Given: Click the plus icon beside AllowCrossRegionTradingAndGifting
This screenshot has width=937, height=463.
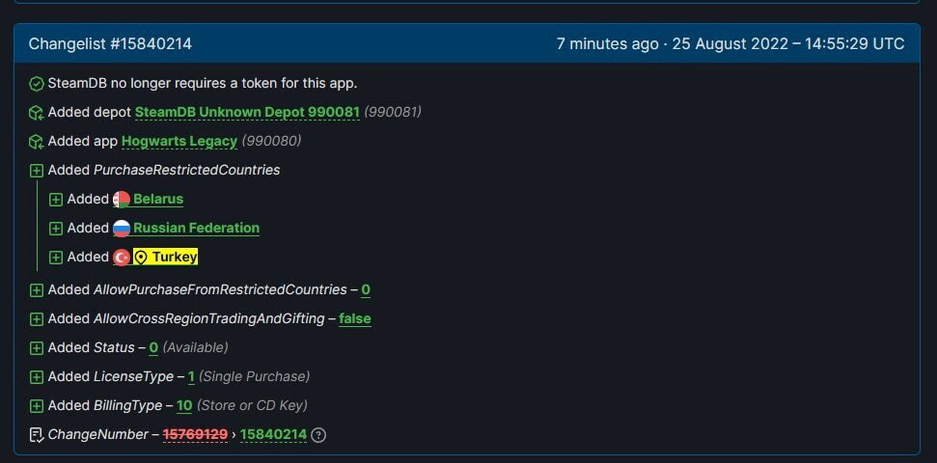Looking at the screenshot, I should coord(36,319).
